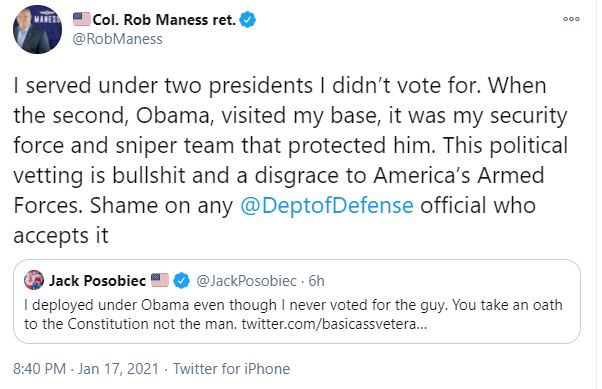Visit the @RobManess handle
This screenshot has height=389, width=602.
[117, 39]
